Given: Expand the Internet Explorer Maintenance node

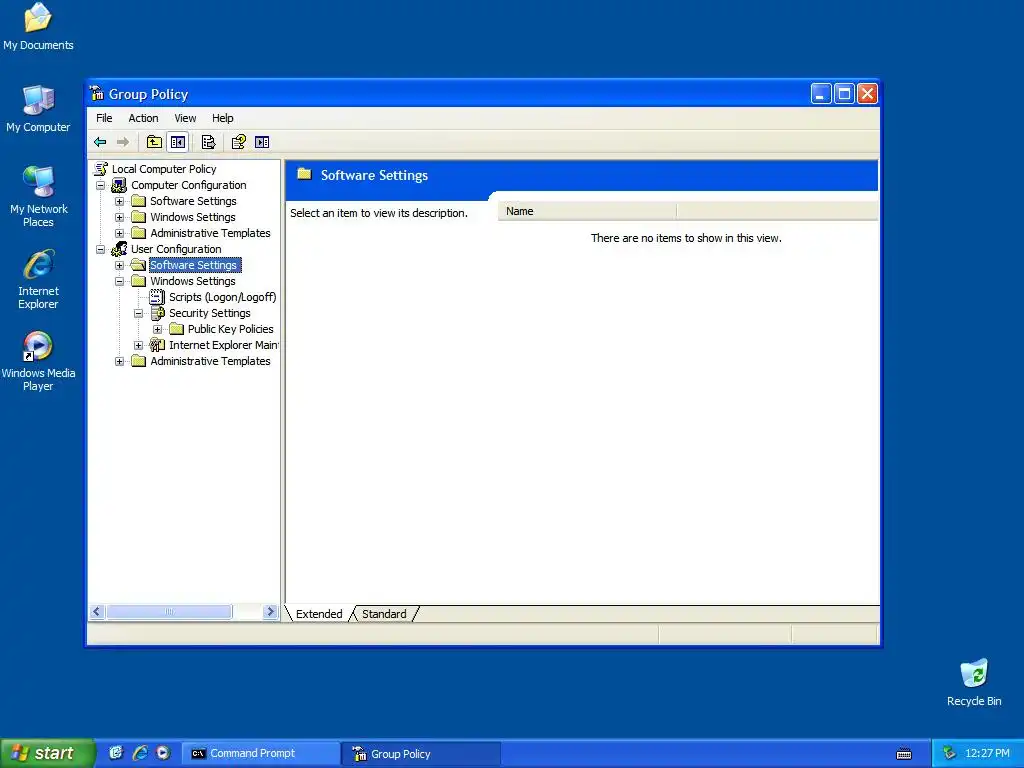Looking at the screenshot, I should click(138, 345).
